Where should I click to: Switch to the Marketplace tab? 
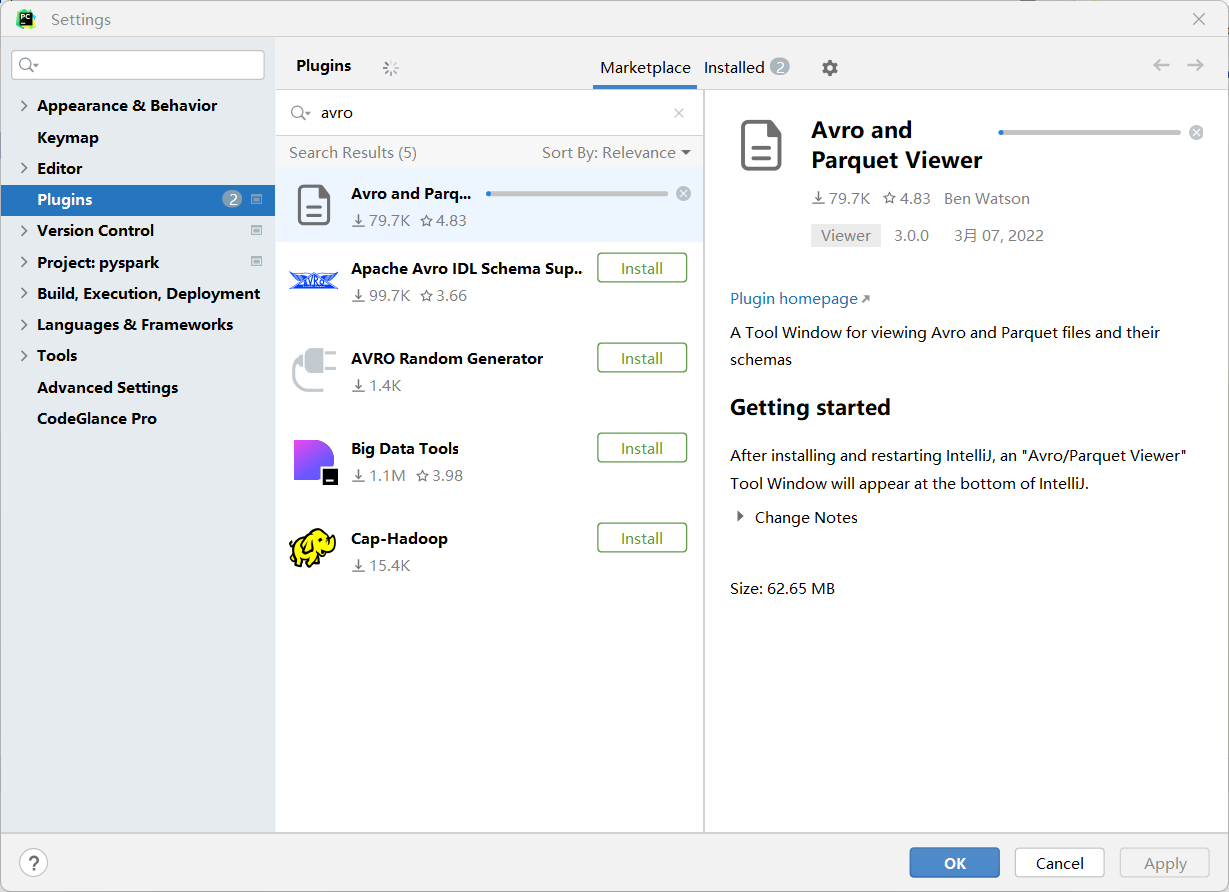[645, 68]
